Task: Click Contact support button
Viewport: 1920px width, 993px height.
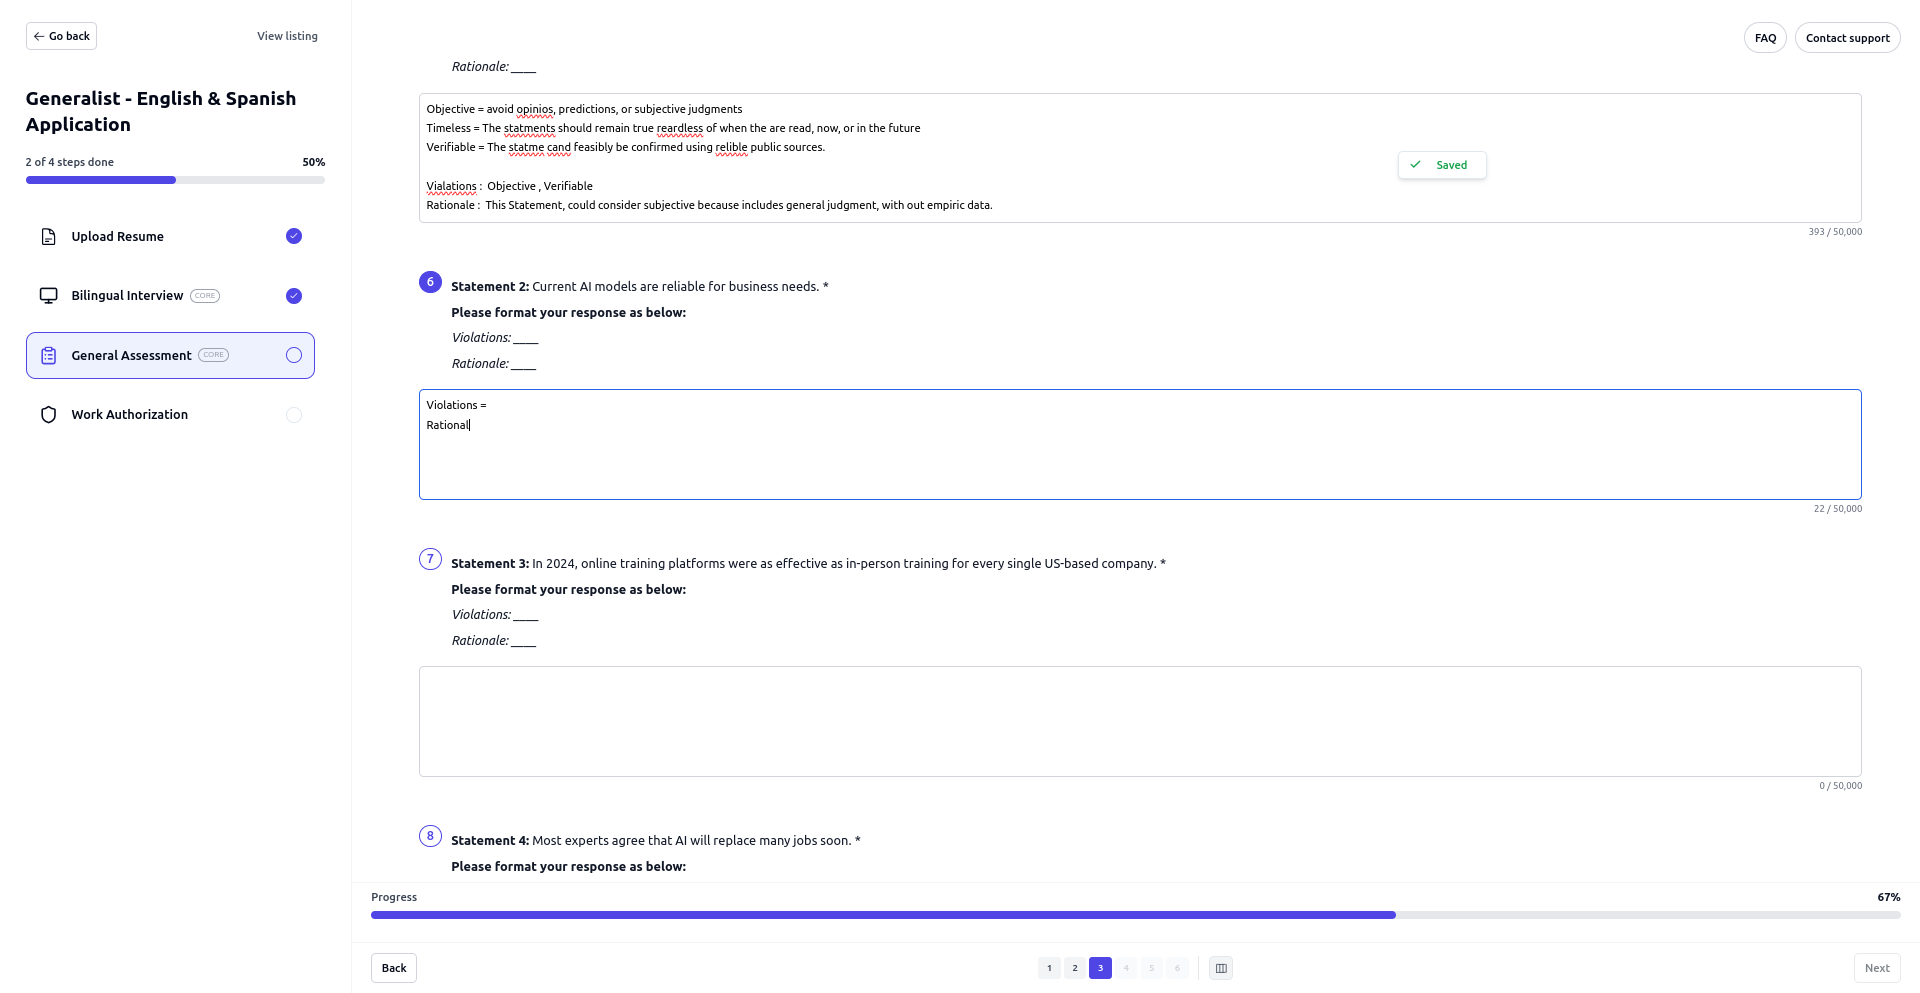Action: [x=1847, y=38]
